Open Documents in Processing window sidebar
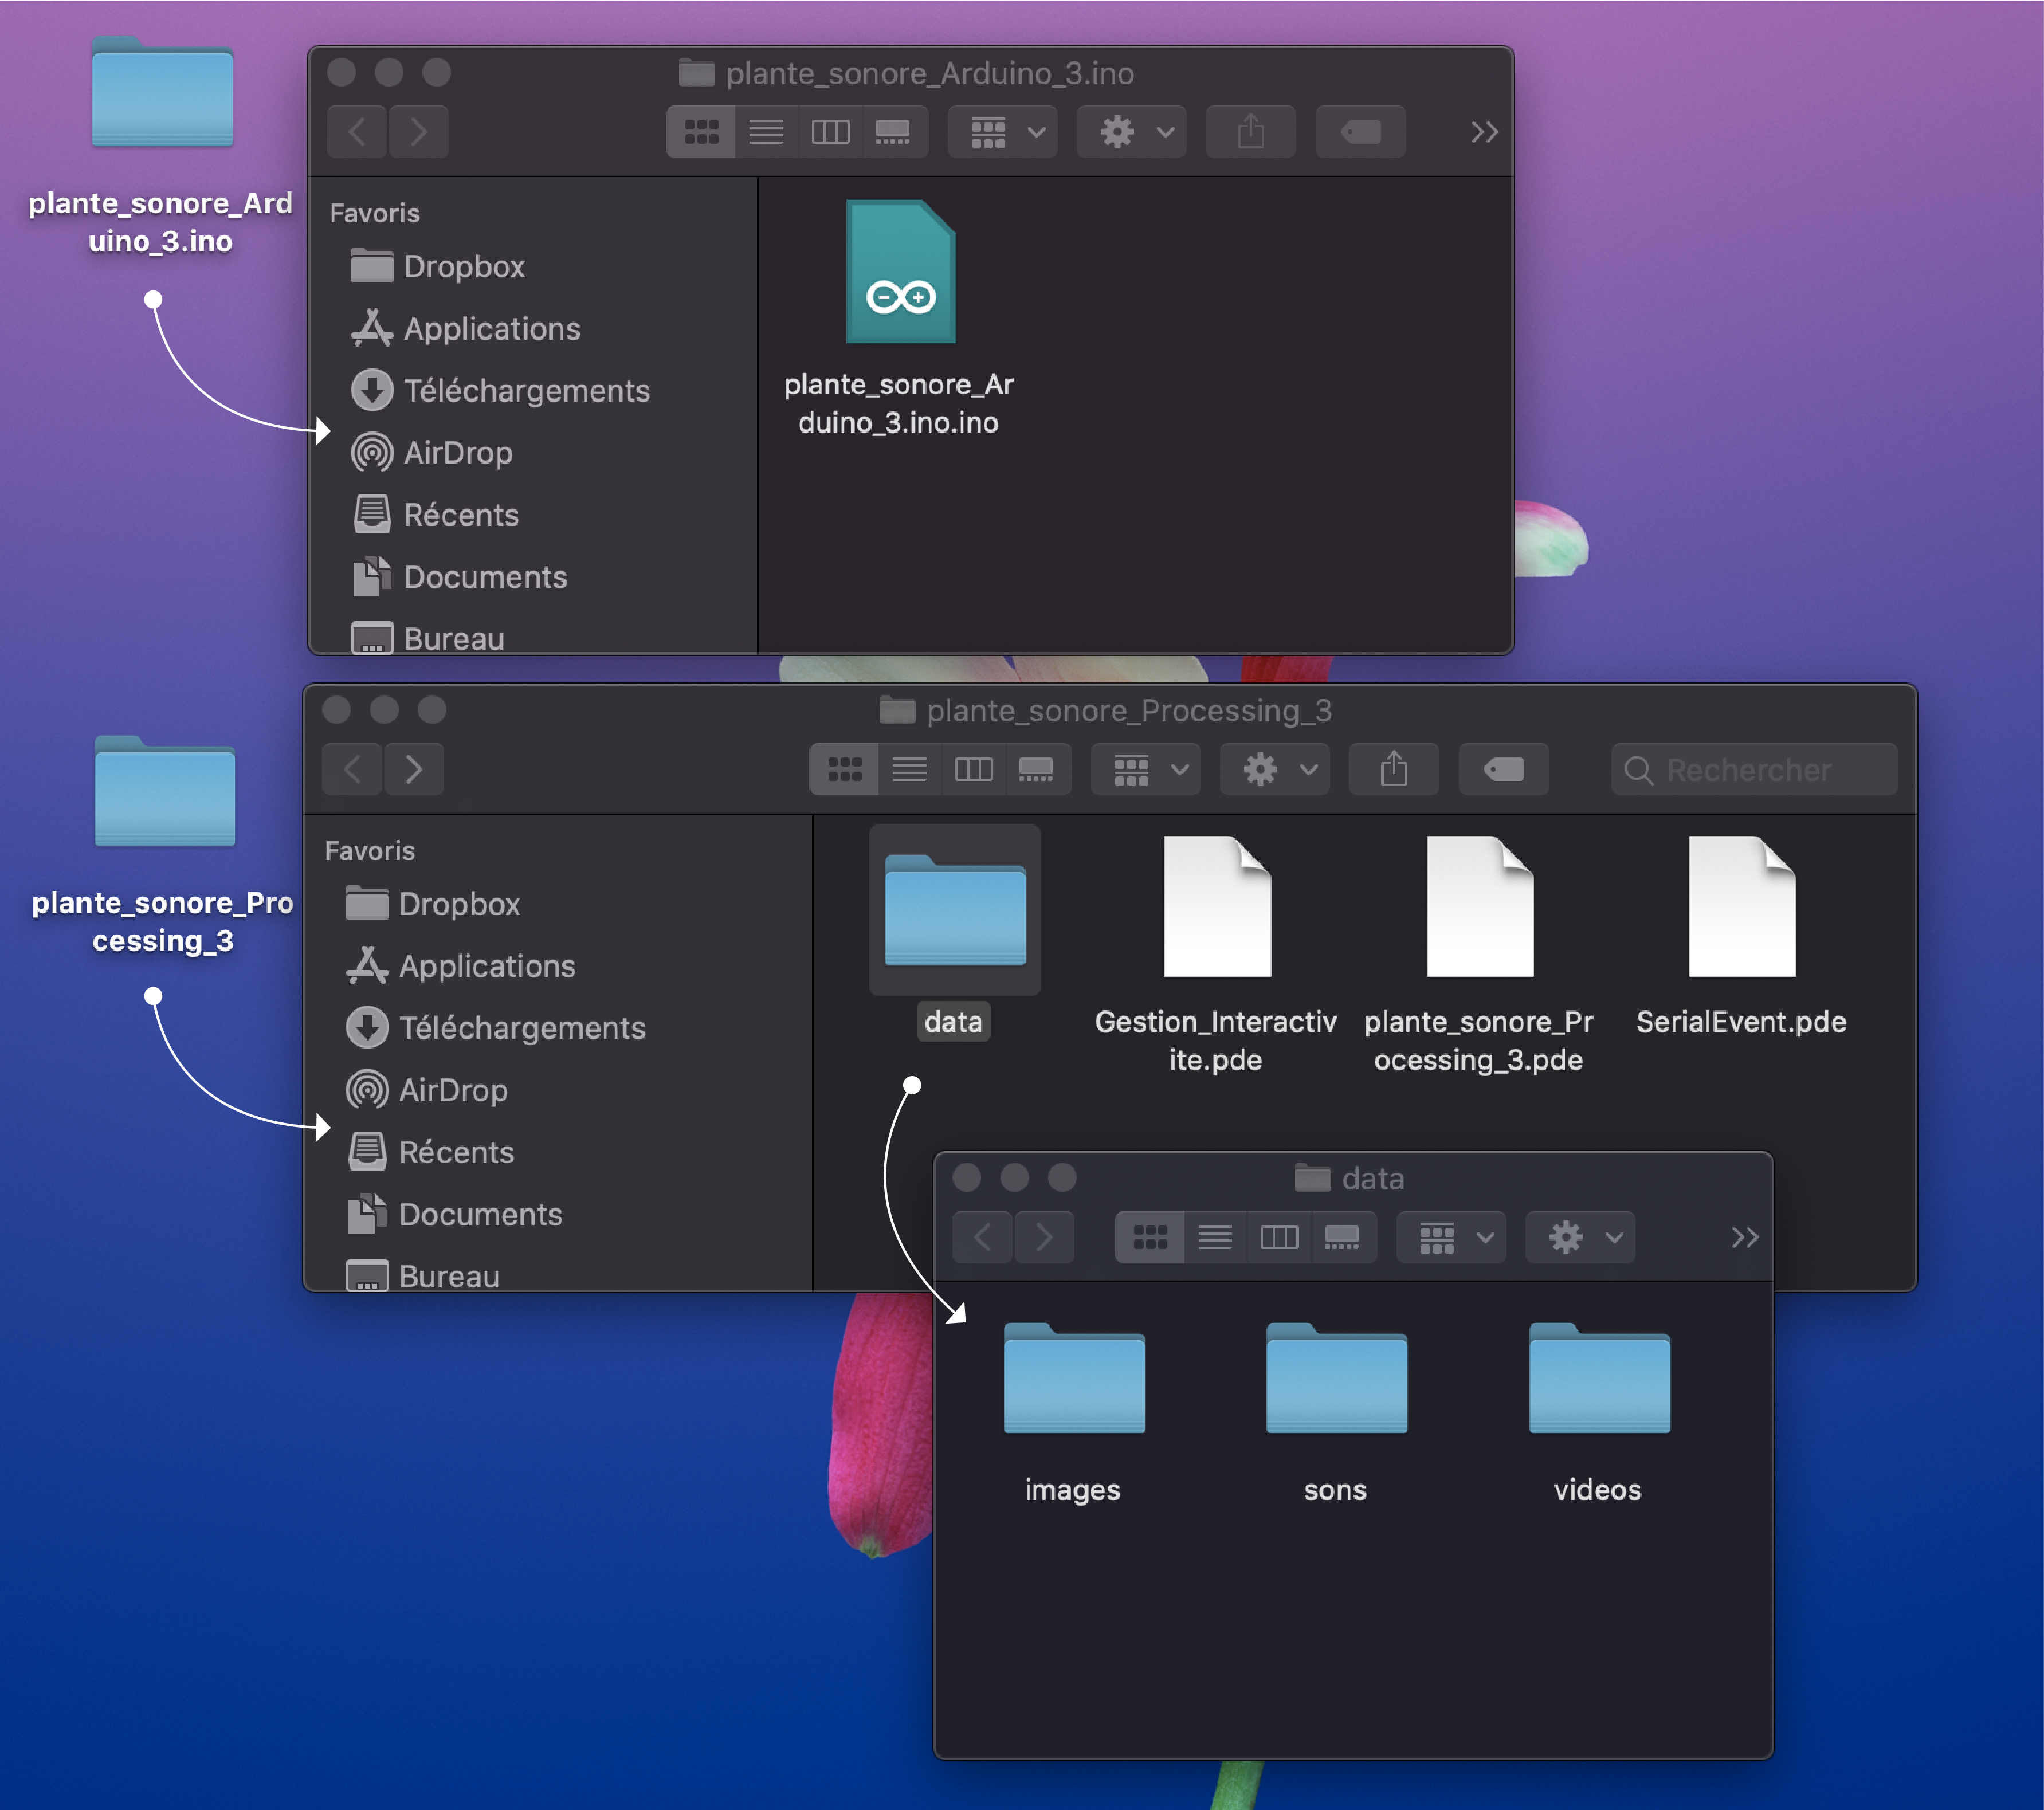This screenshot has height=1810, width=2044. click(480, 1214)
